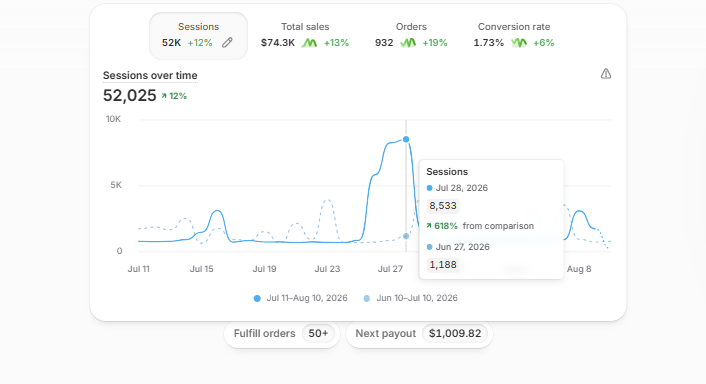Image resolution: width=706 pixels, height=384 pixels.
Task: Click the Sessions heading in tooltip
Action: point(447,172)
